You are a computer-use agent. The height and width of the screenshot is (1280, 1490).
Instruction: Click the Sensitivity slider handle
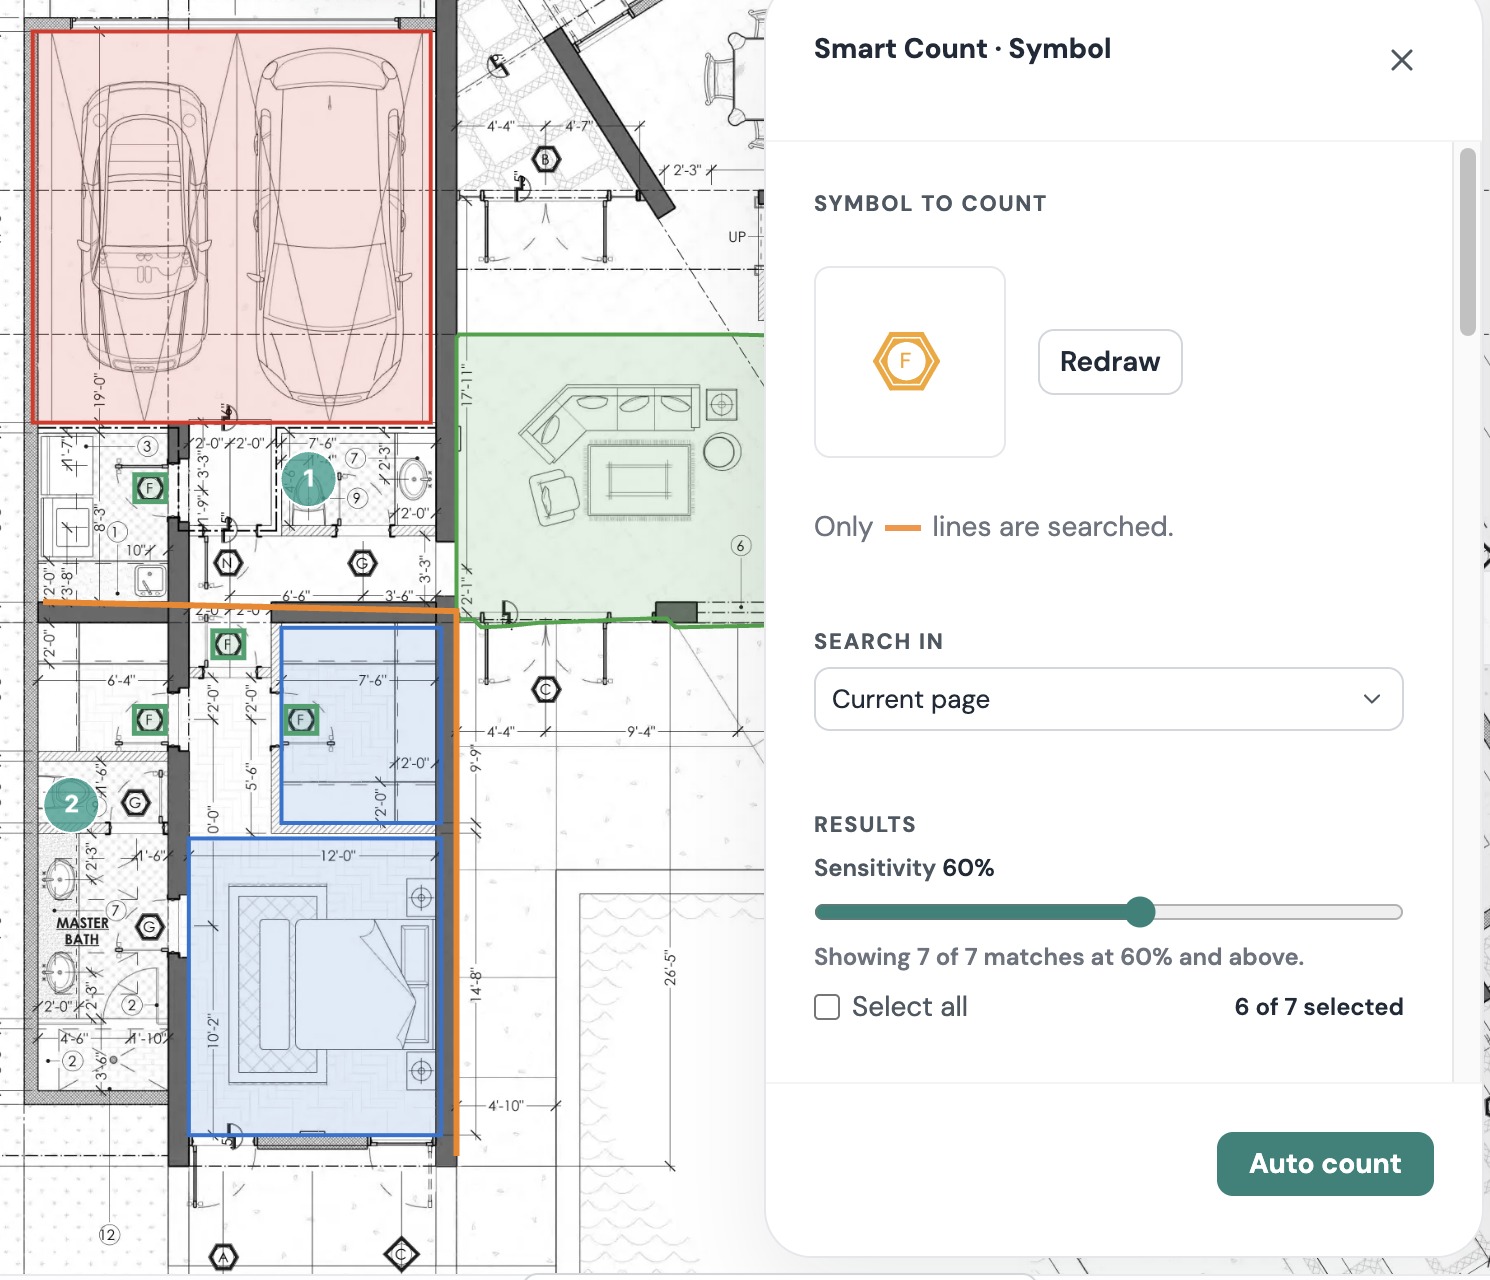tap(1140, 912)
